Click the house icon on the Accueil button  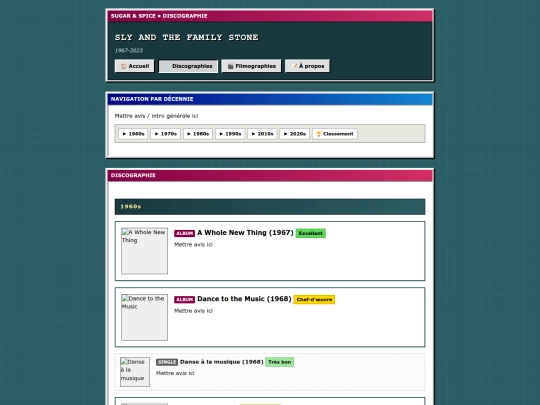(124, 66)
